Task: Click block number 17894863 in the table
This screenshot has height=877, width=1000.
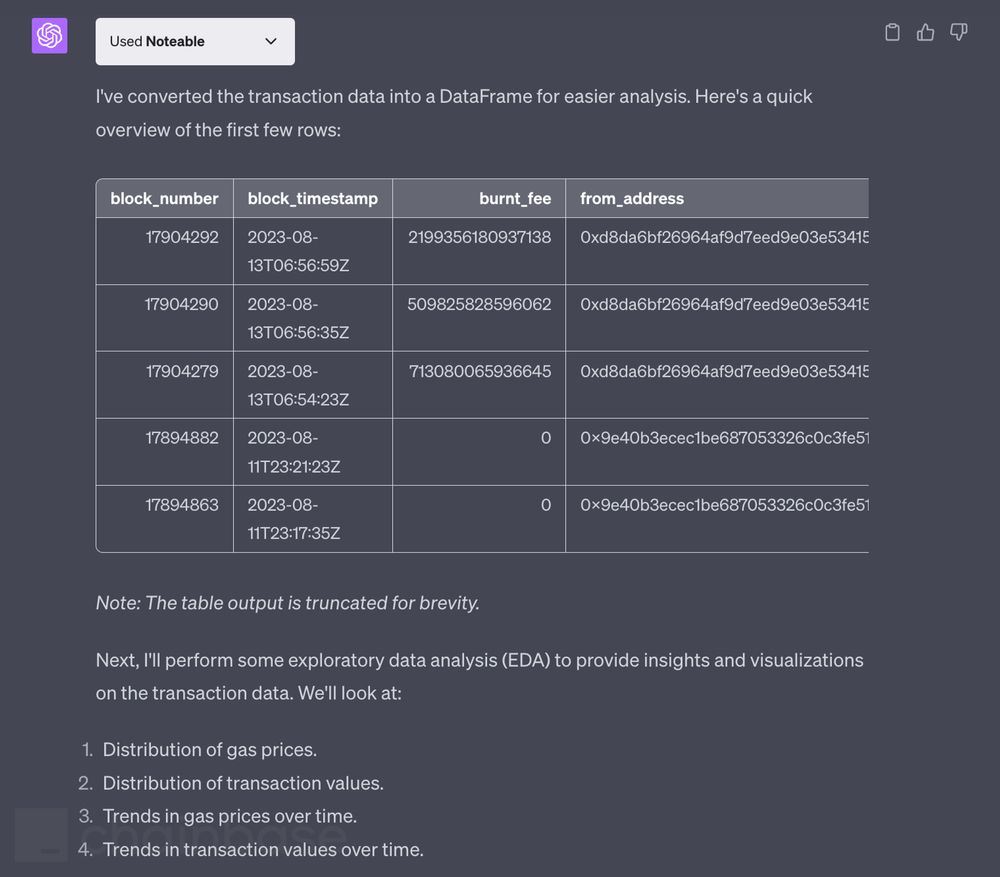Action: tap(182, 505)
